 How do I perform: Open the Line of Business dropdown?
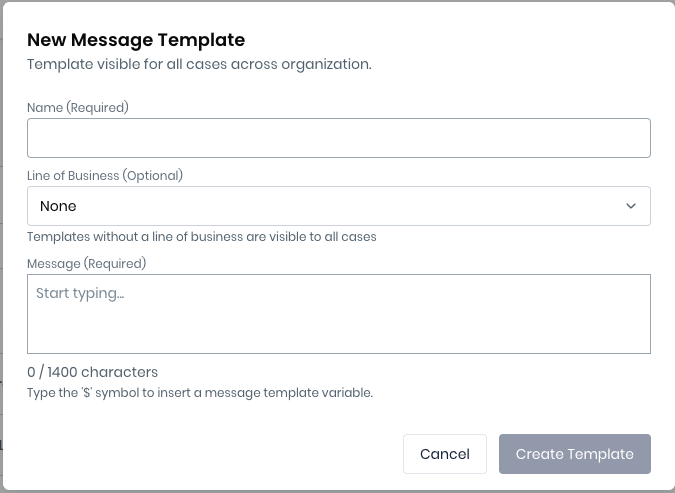pyautogui.click(x=338, y=206)
